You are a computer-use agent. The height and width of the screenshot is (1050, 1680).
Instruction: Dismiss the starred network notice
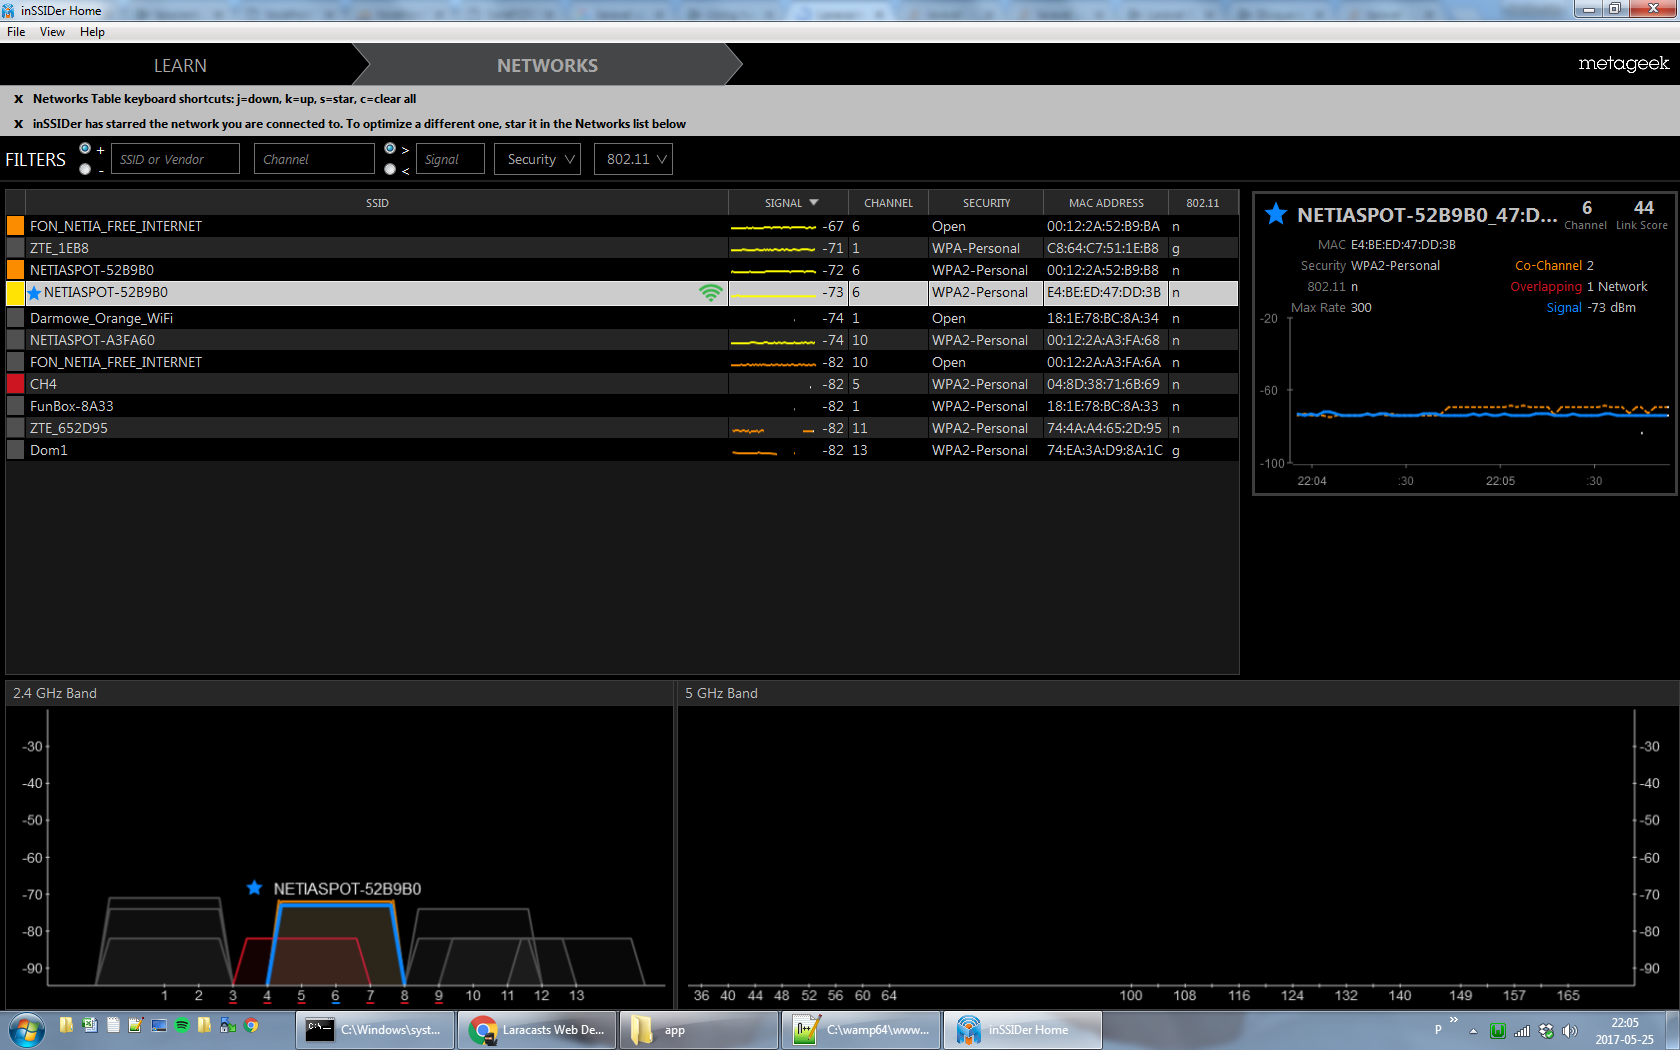coord(18,124)
